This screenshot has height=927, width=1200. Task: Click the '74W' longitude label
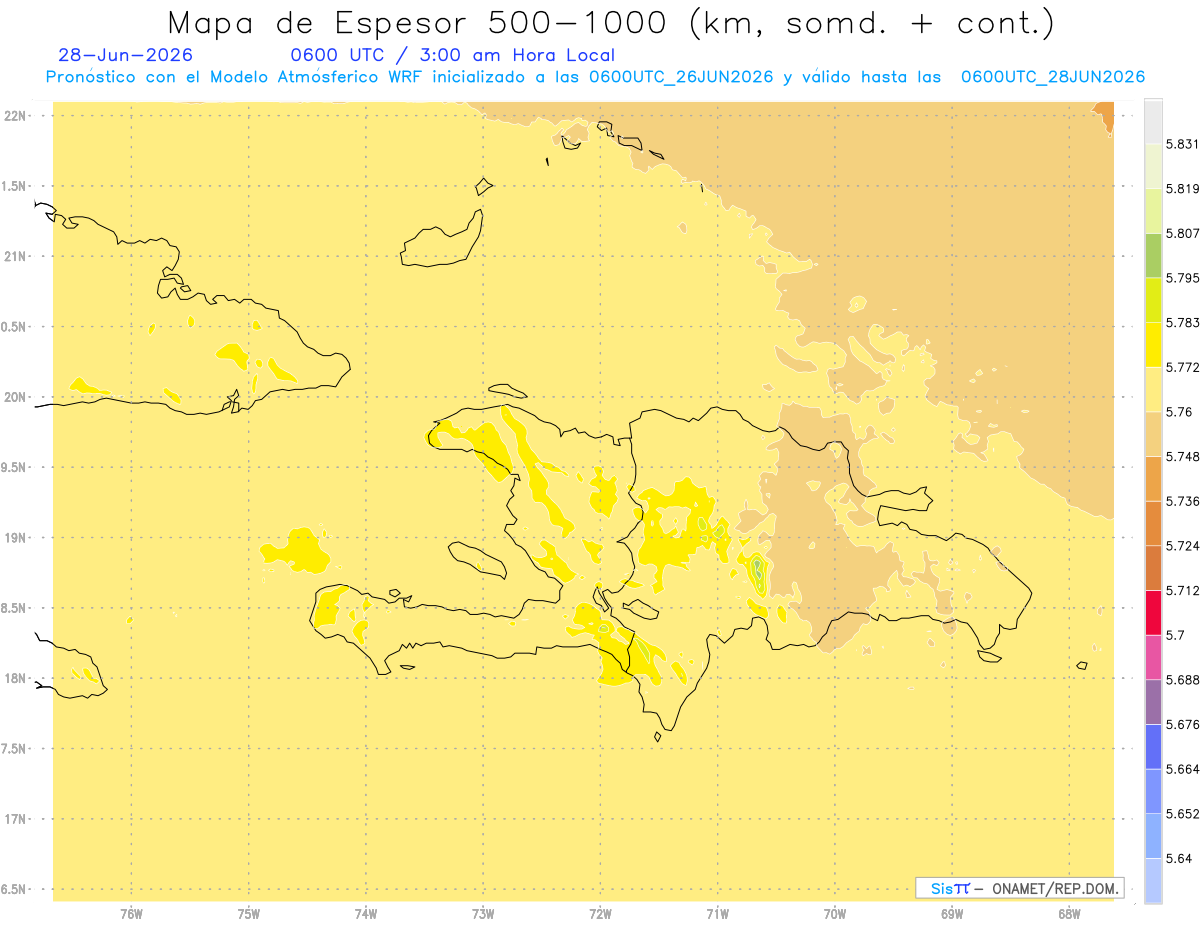366,914
